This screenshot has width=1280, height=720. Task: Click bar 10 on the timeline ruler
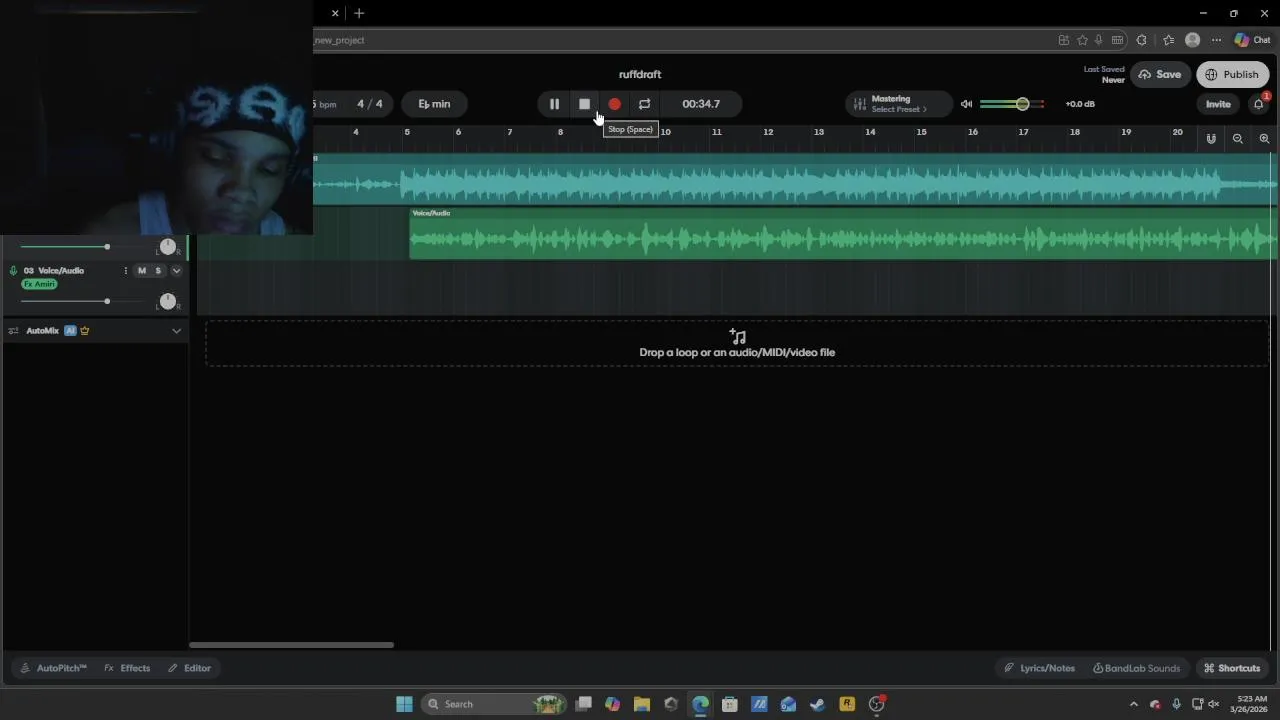pyautogui.click(x=665, y=132)
